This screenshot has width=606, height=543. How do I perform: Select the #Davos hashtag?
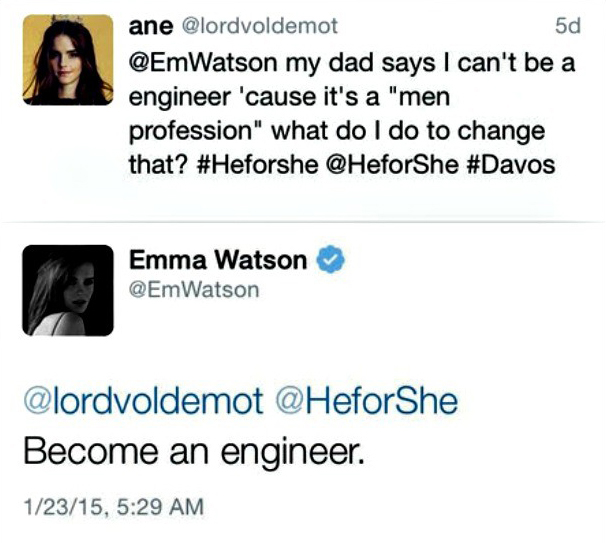tap(511, 164)
